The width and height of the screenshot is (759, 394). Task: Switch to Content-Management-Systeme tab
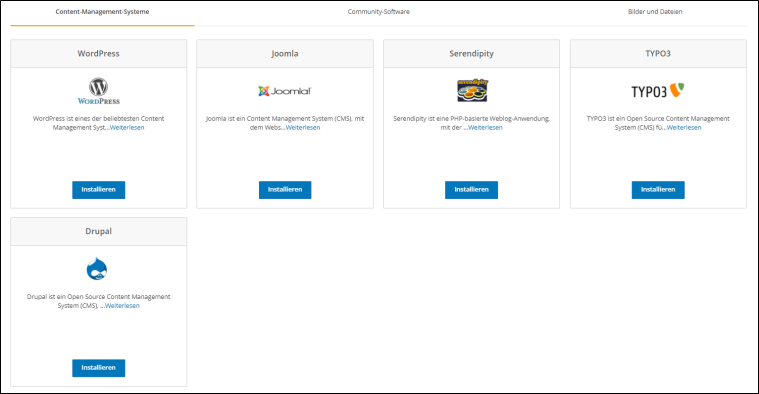[x=102, y=12]
